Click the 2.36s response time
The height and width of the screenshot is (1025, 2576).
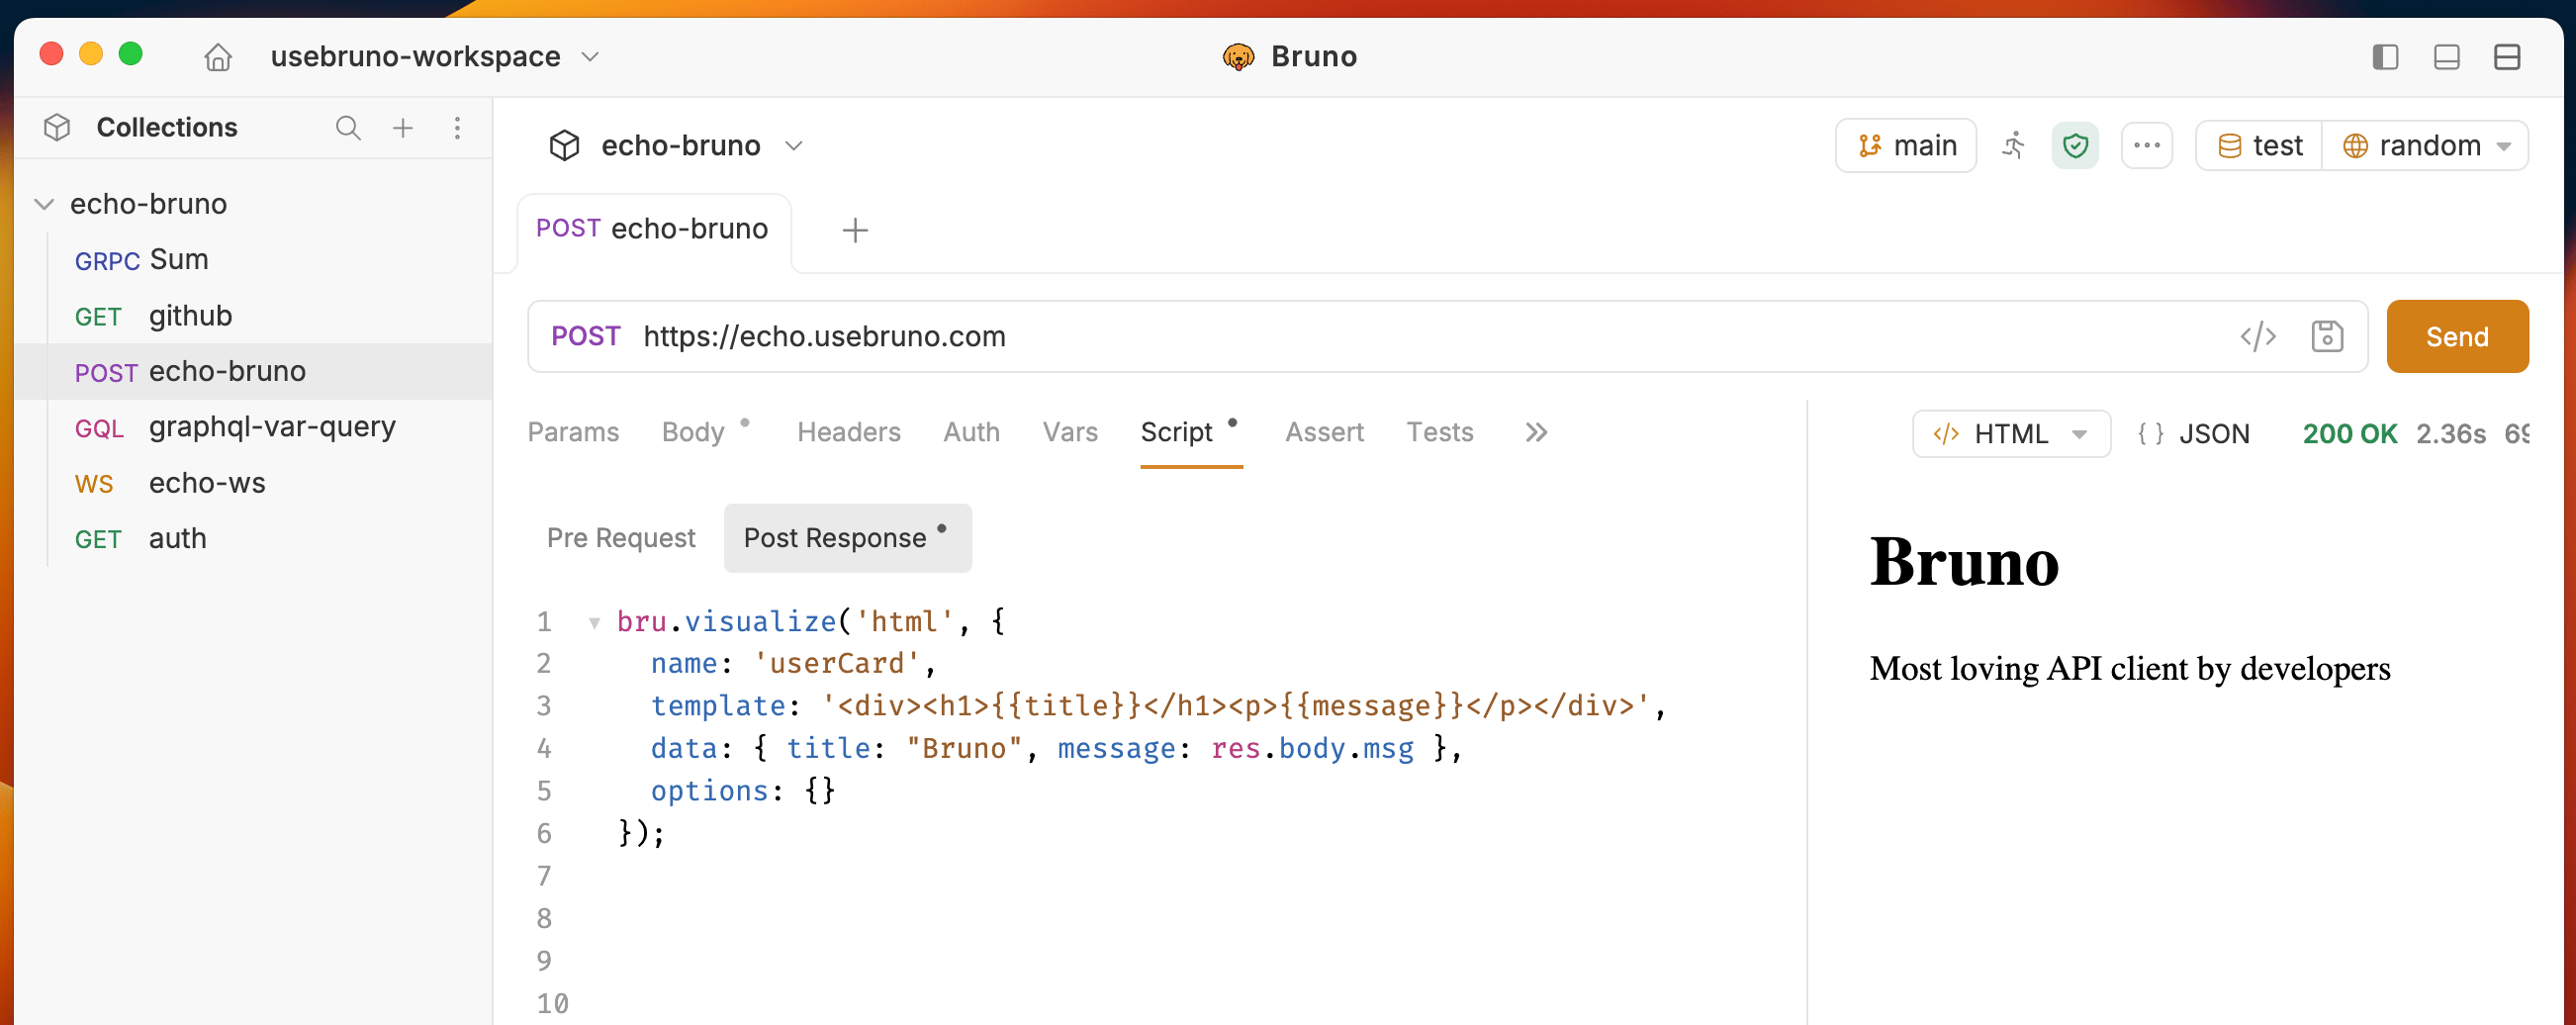tap(2451, 434)
